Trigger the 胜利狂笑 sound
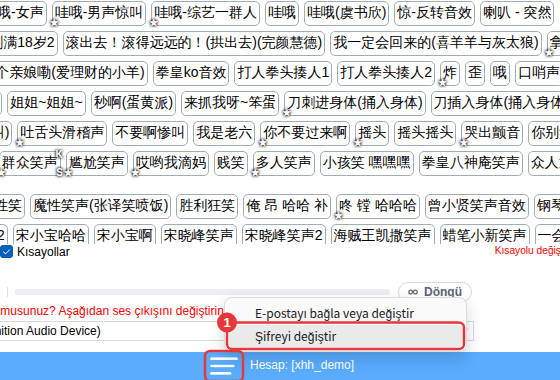This screenshot has height=380, width=560. tap(207, 206)
